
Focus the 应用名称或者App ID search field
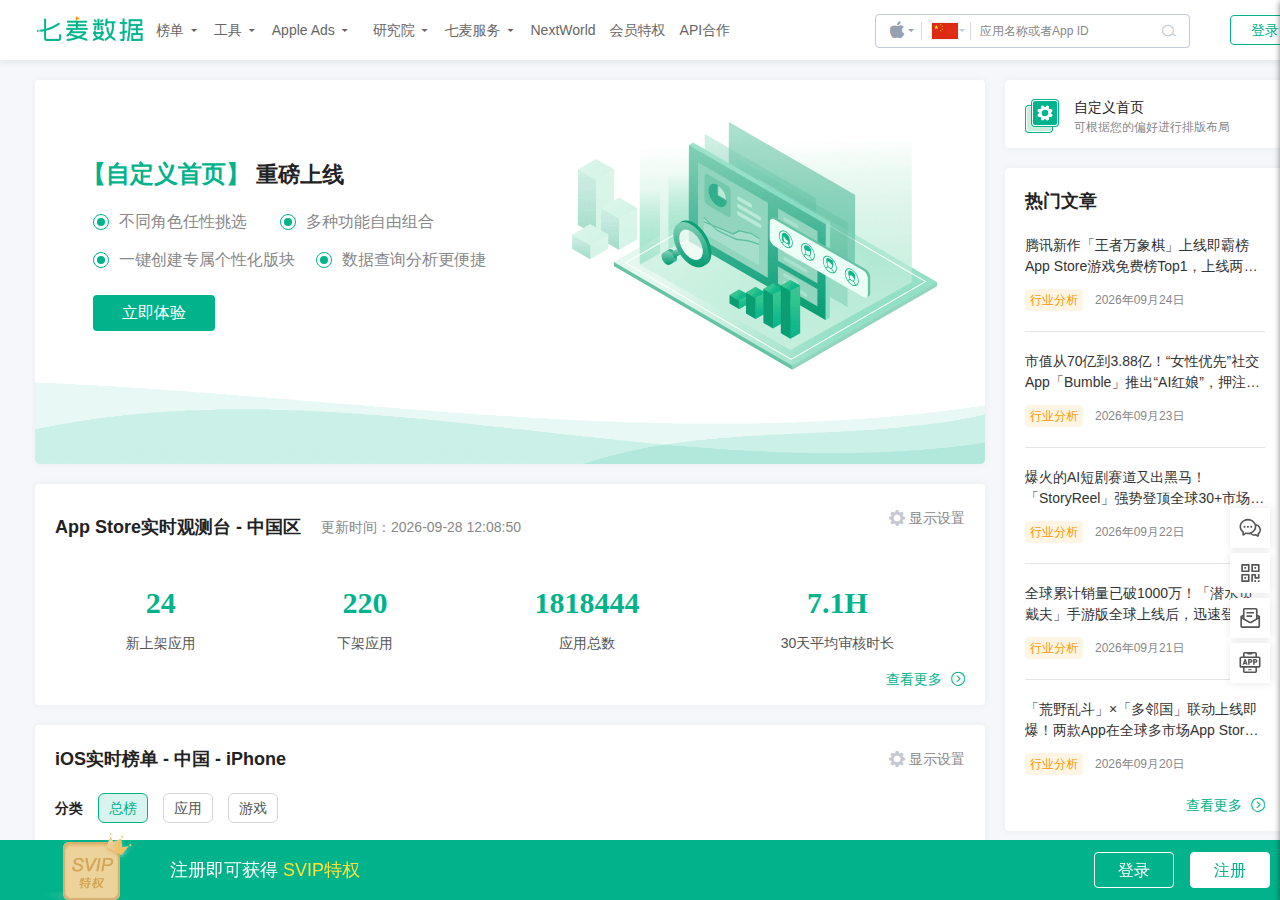1066,31
